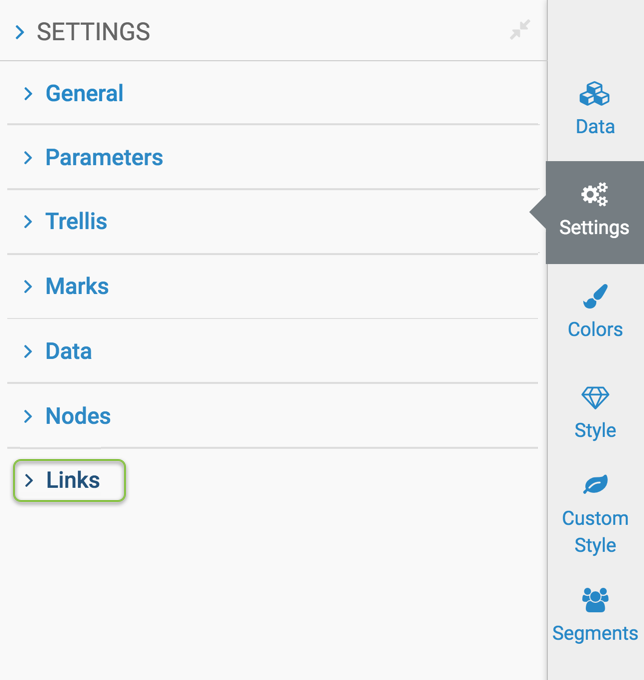Screen dimensions: 644x680
Task: Collapse the SETTINGS header chevron
Action: pyautogui.click(x=20, y=32)
